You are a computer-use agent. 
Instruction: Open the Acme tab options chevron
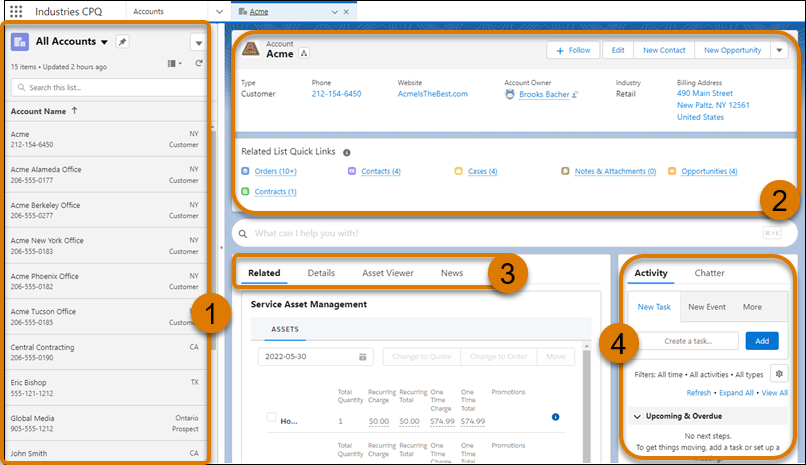pos(335,12)
